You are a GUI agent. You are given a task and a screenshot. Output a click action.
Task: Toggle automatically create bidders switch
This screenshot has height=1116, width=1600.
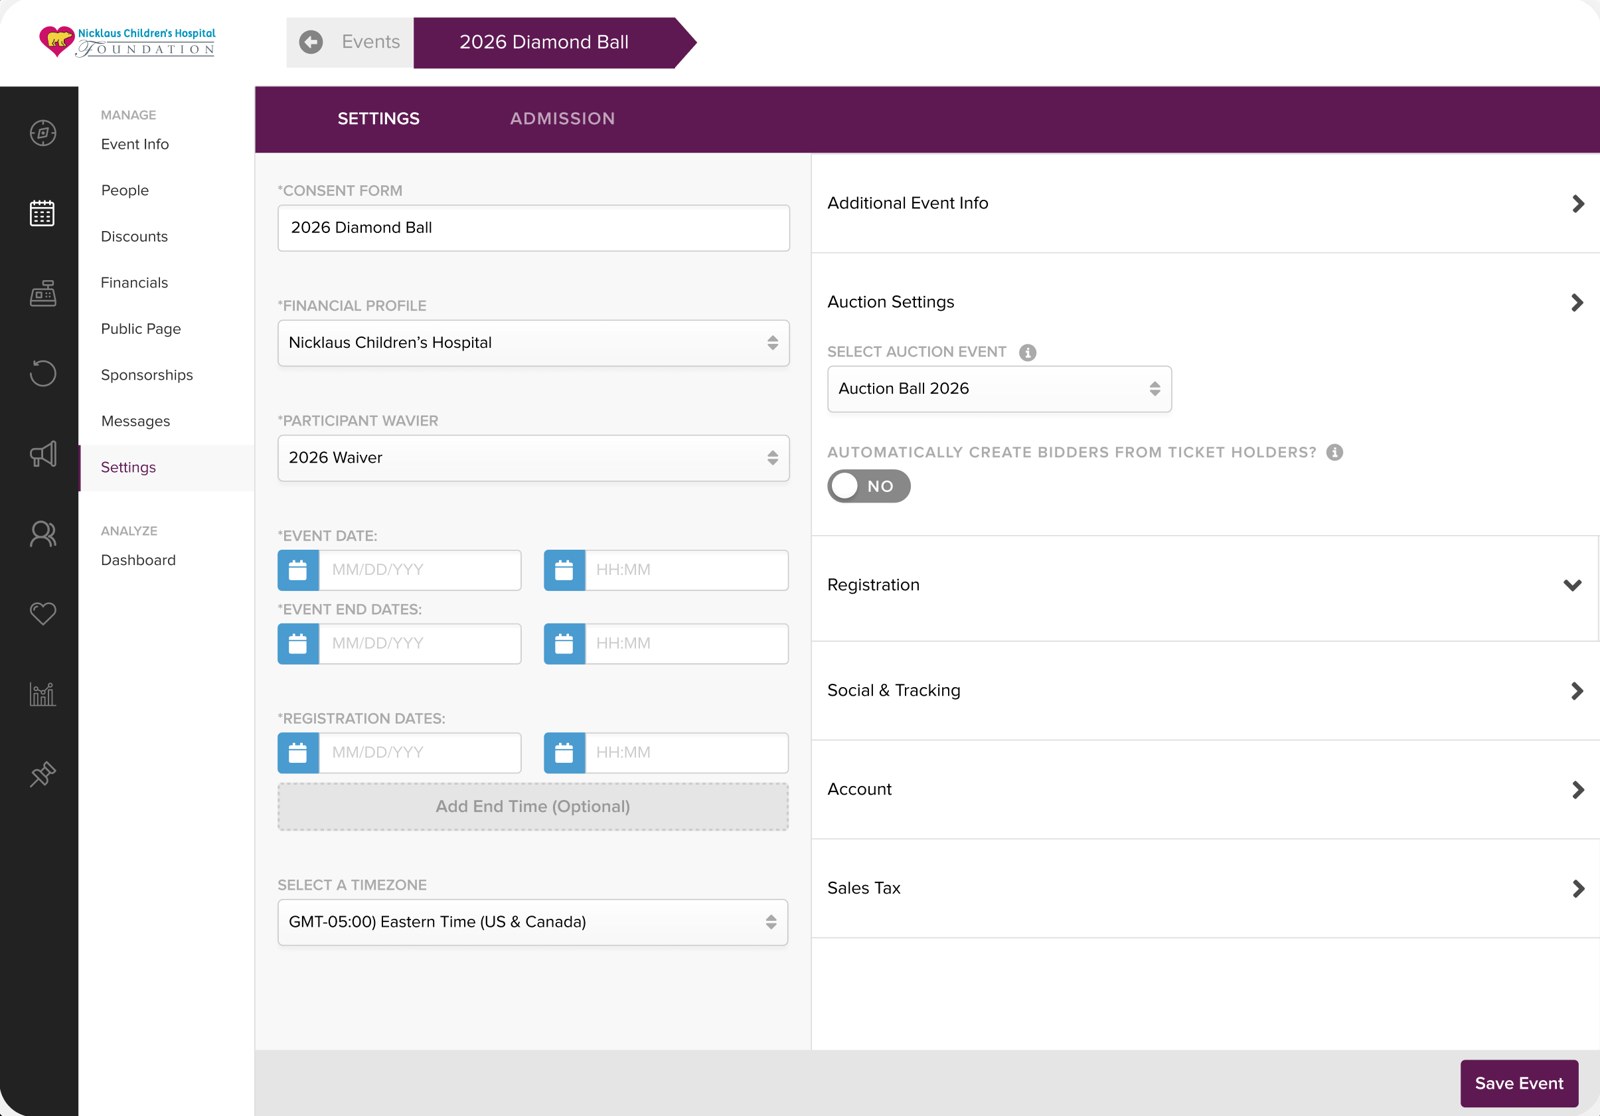pos(869,486)
